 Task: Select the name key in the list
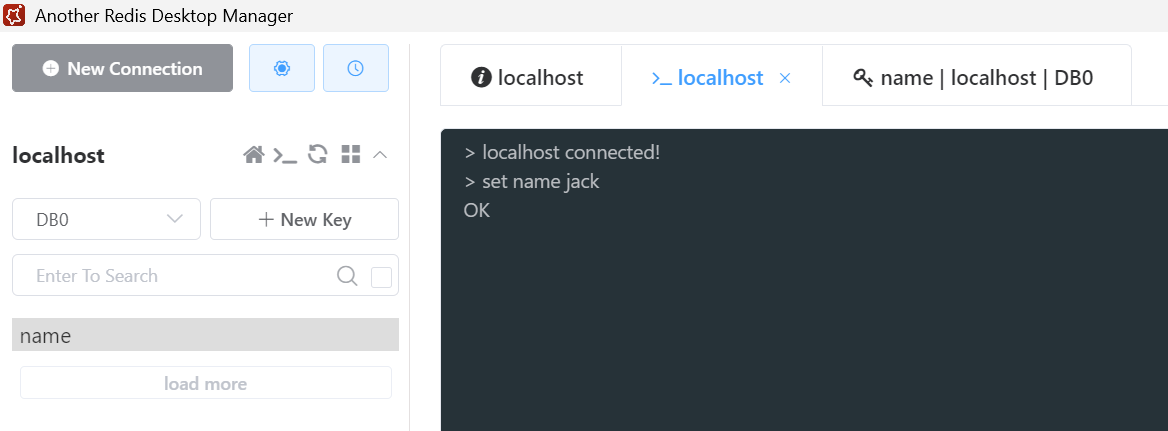[205, 336]
